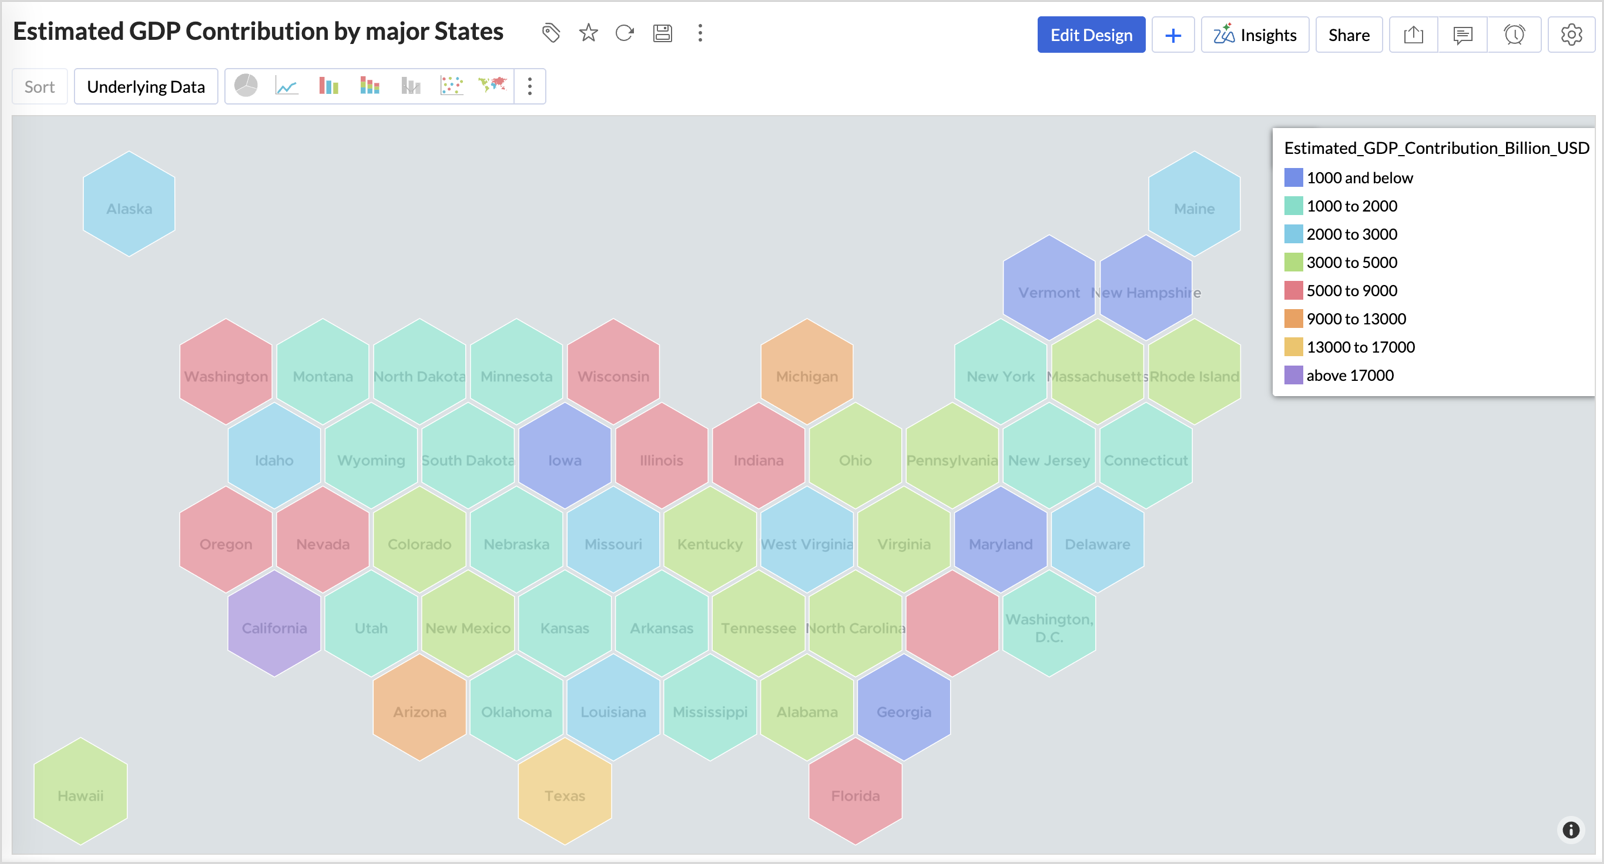Select the Idaho hexagon
The width and height of the screenshot is (1604, 864).
click(x=274, y=456)
